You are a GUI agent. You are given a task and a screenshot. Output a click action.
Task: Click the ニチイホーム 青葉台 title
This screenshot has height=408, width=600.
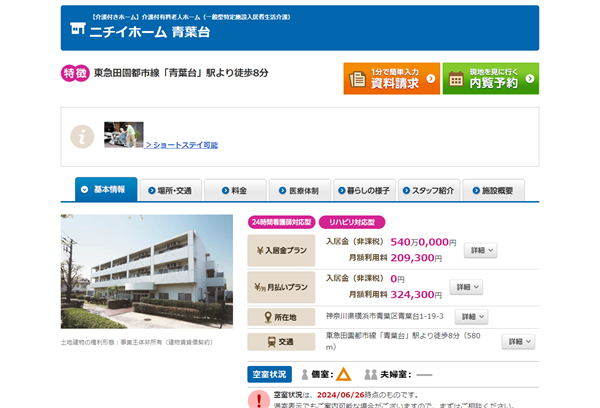point(150,32)
